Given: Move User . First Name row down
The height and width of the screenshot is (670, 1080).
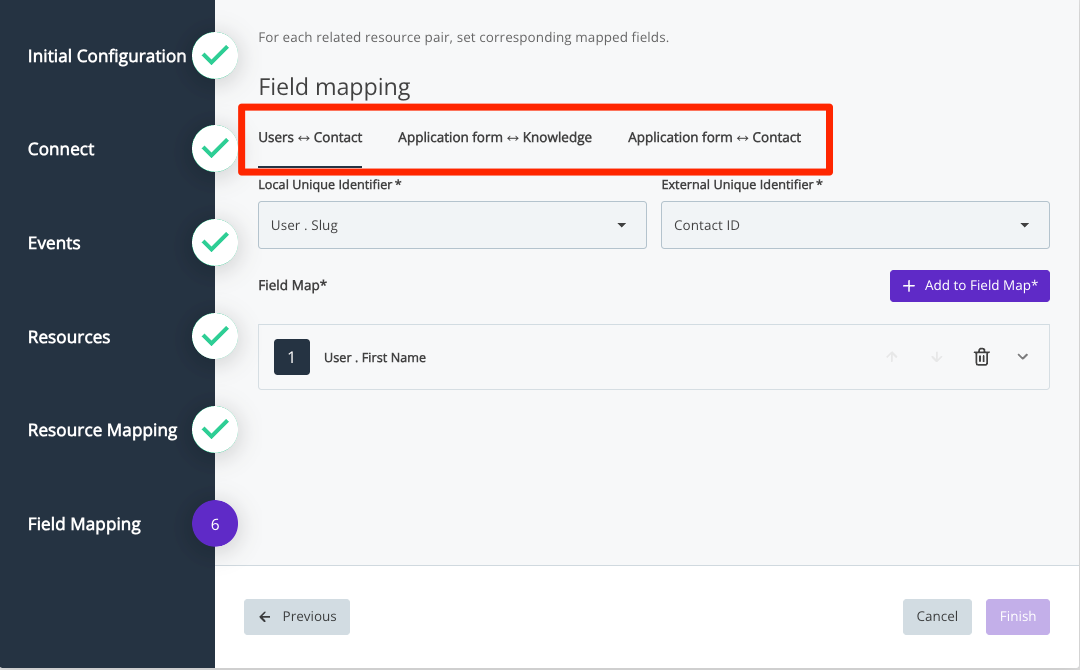Looking at the screenshot, I should 936,357.
